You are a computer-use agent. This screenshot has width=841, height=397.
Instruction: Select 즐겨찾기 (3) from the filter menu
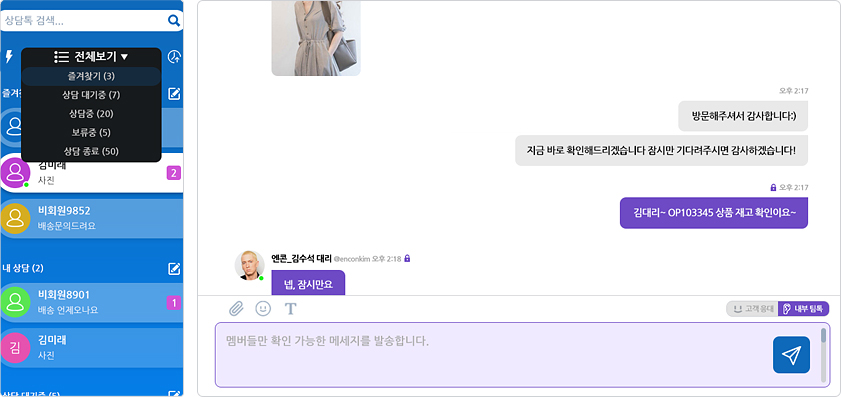point(91,76)
